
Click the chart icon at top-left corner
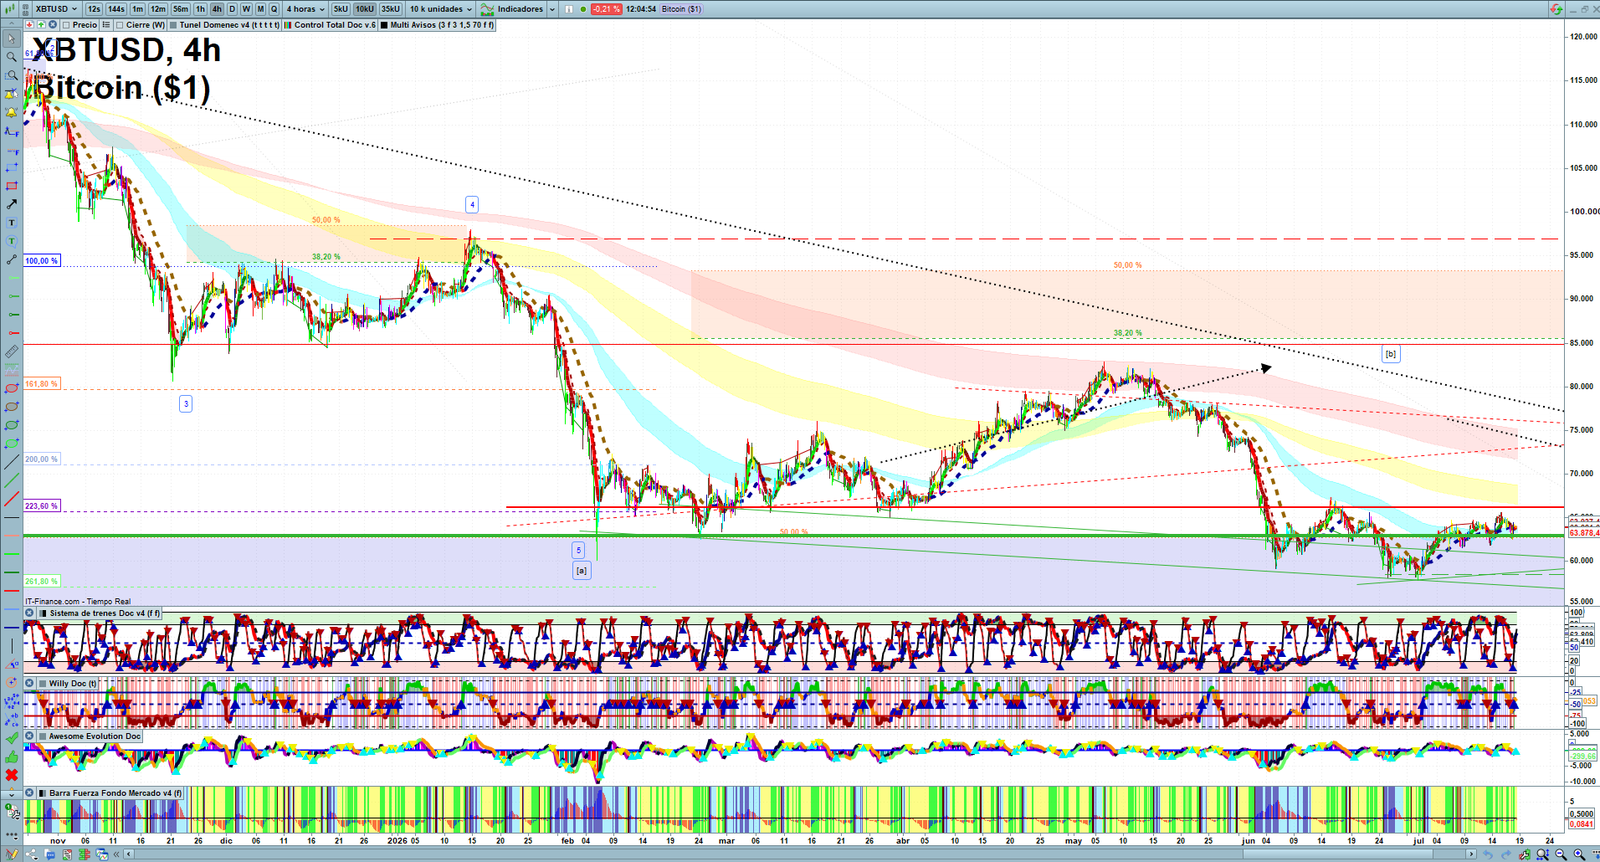click(9, 9)
